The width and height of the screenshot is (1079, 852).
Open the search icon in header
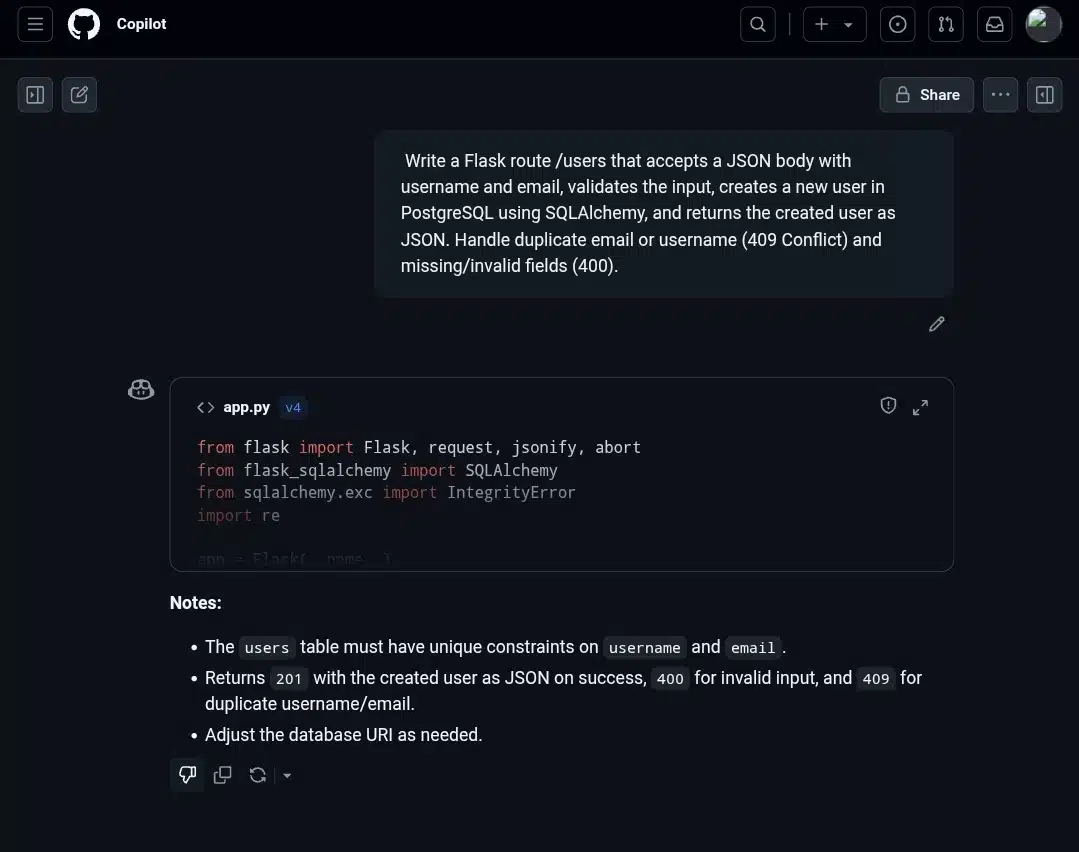[x=758, y=24]
